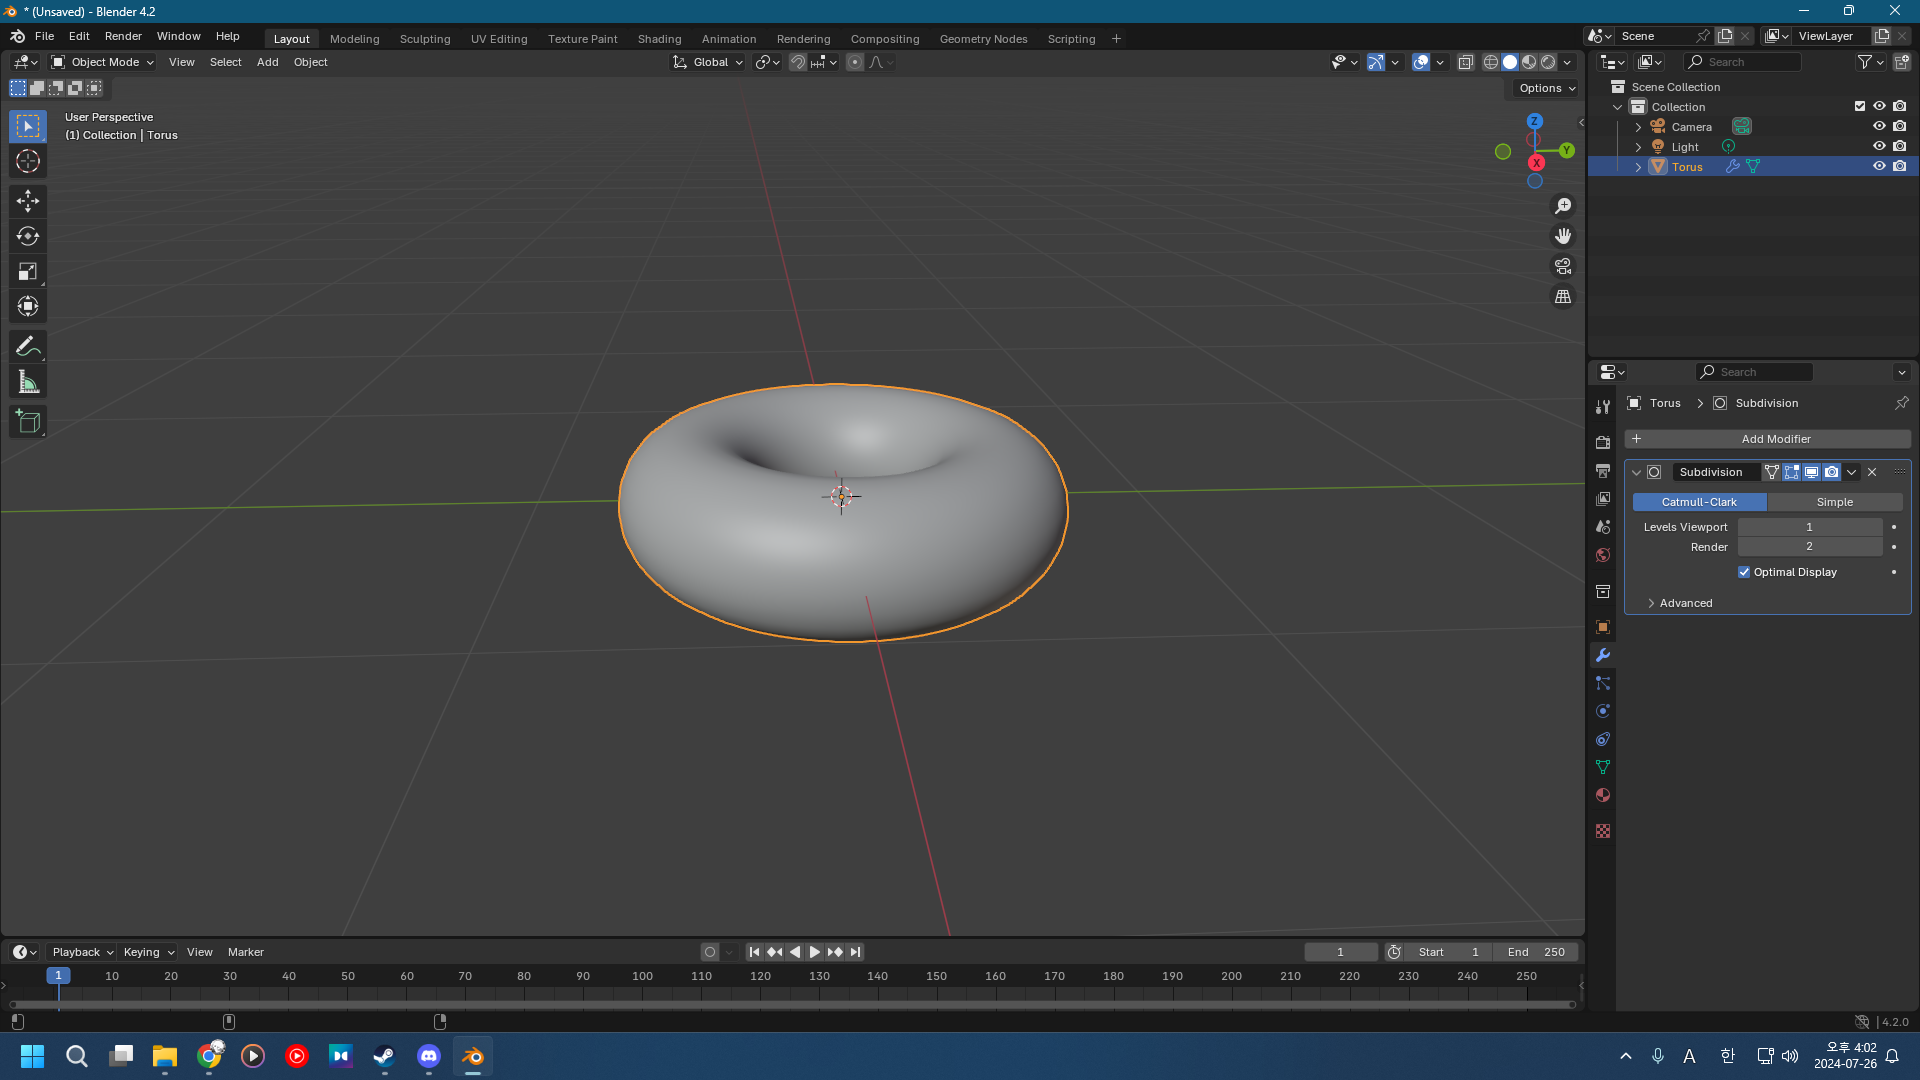Open the Add menu in viewport header

[267, 62]
